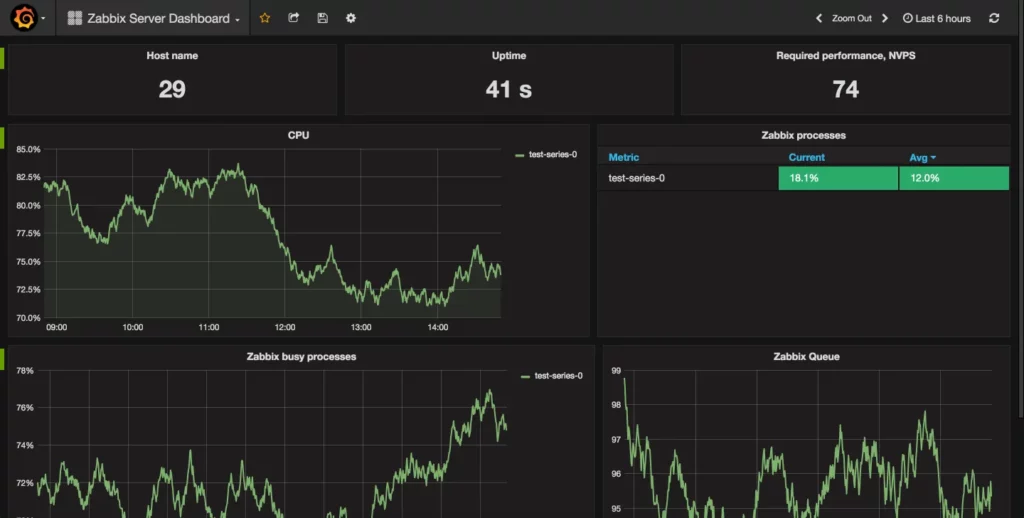The image size is (1024, 518).
Task: Share the dashboard via share icon
Action: [x=293, y=18]
